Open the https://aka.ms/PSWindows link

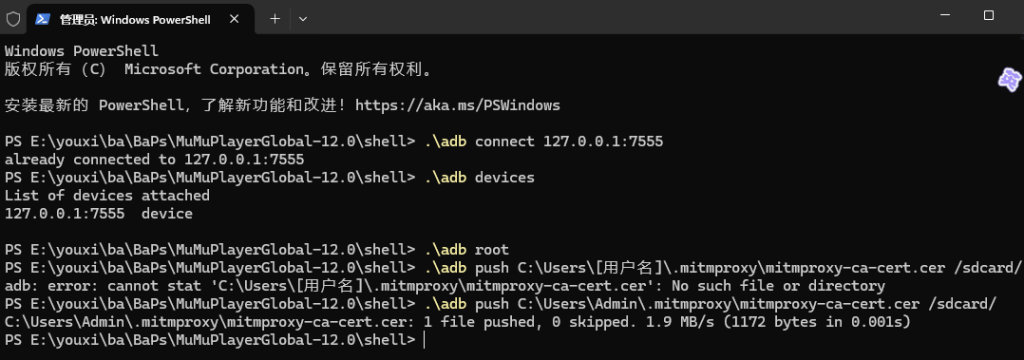point(458,105)
